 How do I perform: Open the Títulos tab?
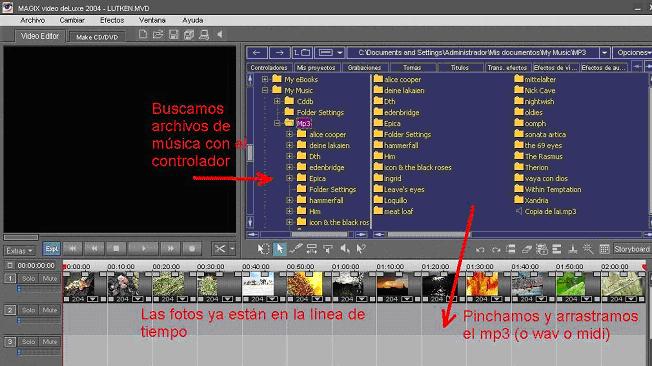[460, 67]
